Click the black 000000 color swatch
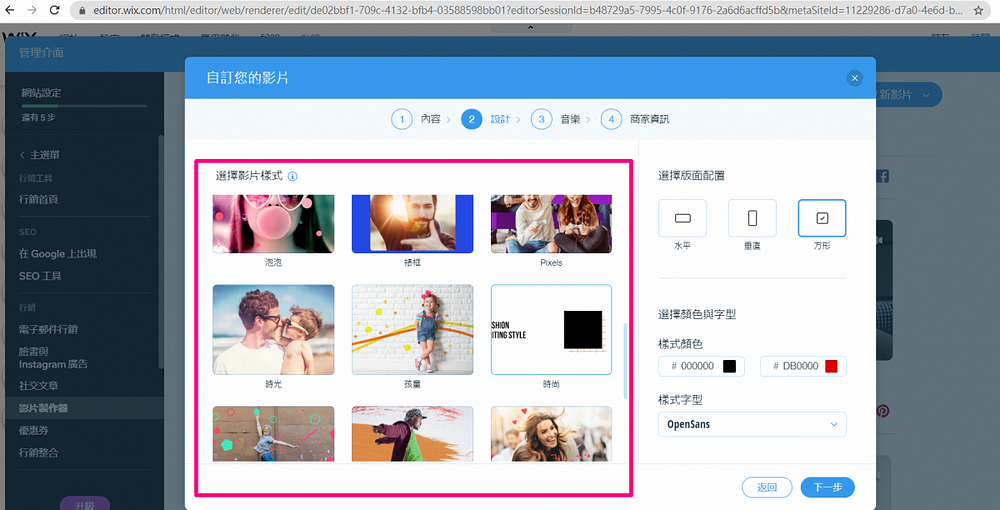Viewport: 1000px width, 510px height. click(x=729, y=366)
